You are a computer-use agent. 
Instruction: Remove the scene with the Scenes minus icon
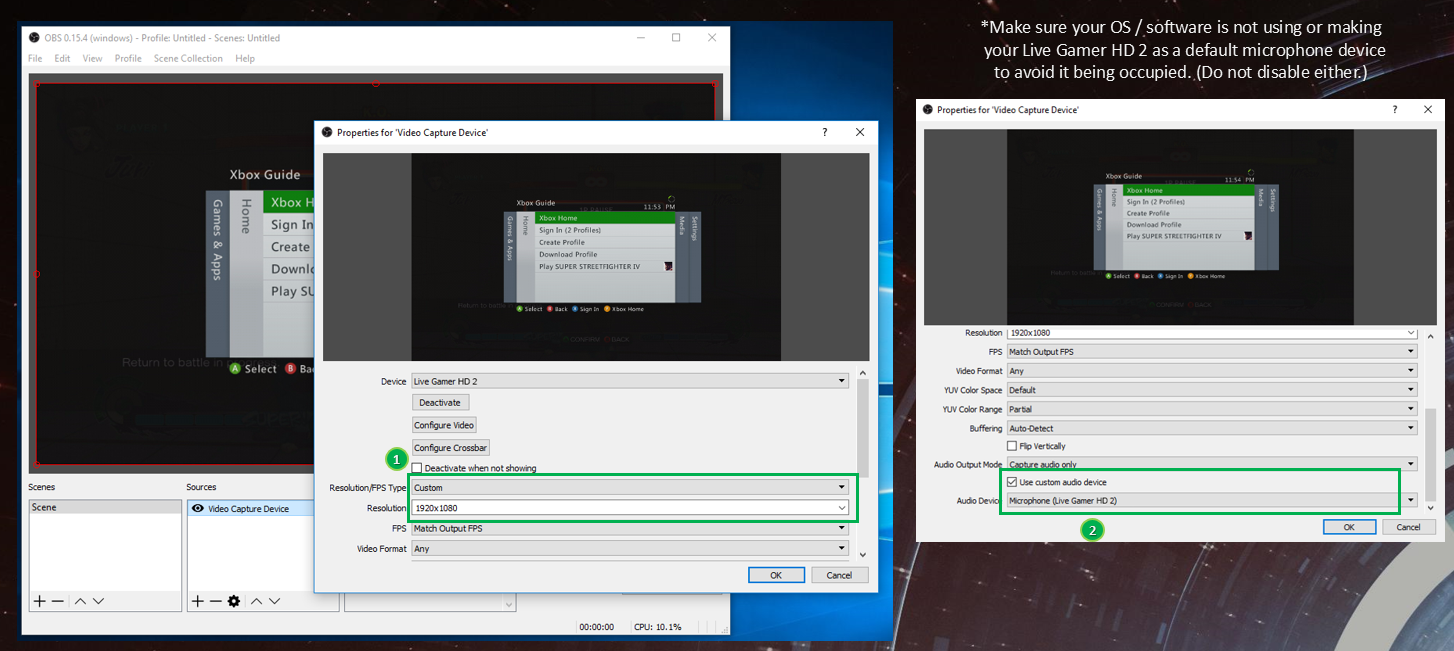coord(58,601)
